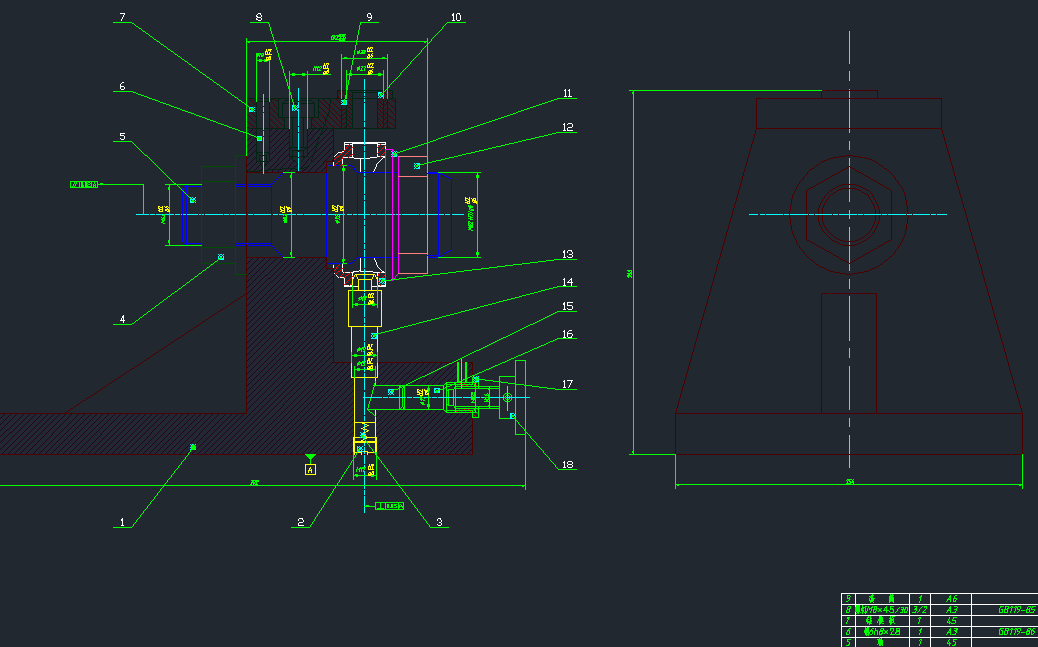Image resolution: width=1038 pixels, height=647 pixels.
Task: Click the A3 material cell in row 6
Action: (x=951, y=632)
